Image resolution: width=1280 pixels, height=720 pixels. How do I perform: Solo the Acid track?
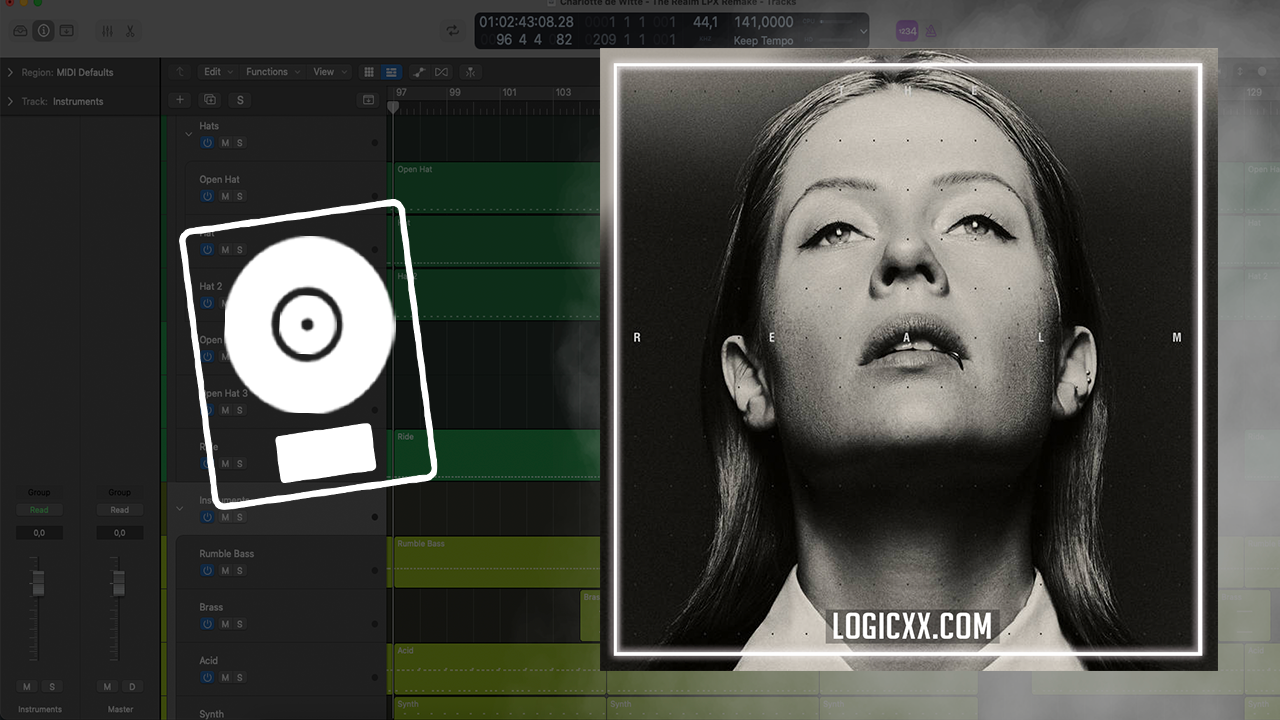click(x=240, y=678)
